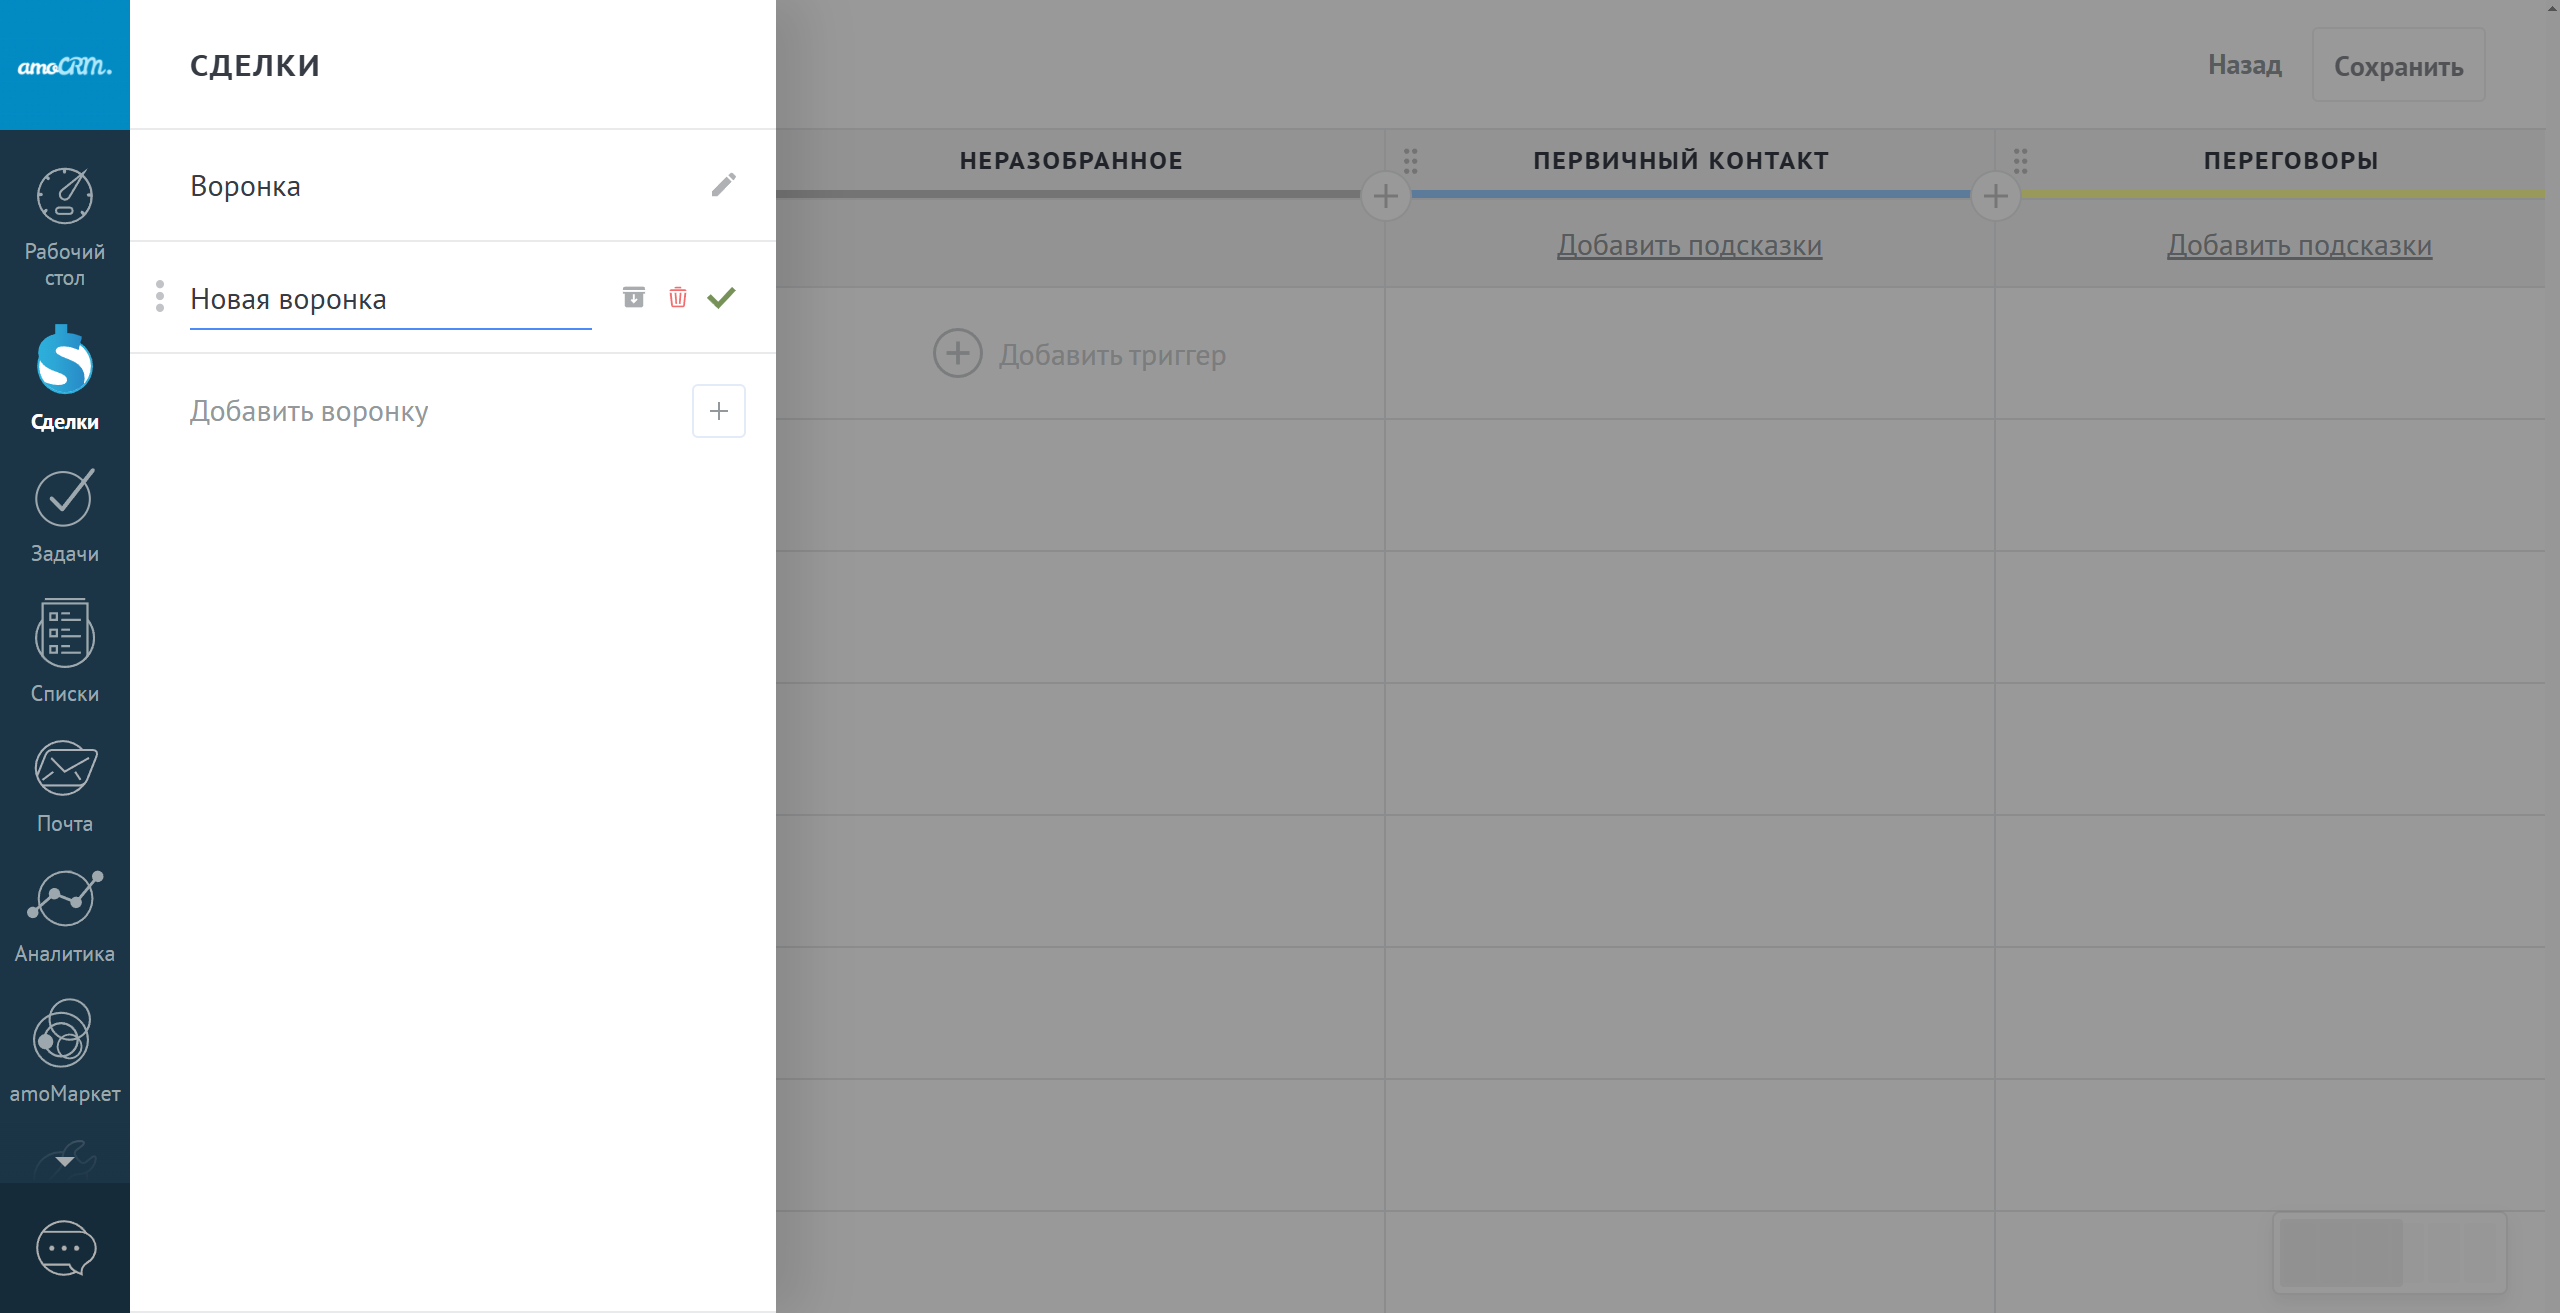
Task: Expand more sidebar items with the down arrow
Action: [x=64, y=1161]
